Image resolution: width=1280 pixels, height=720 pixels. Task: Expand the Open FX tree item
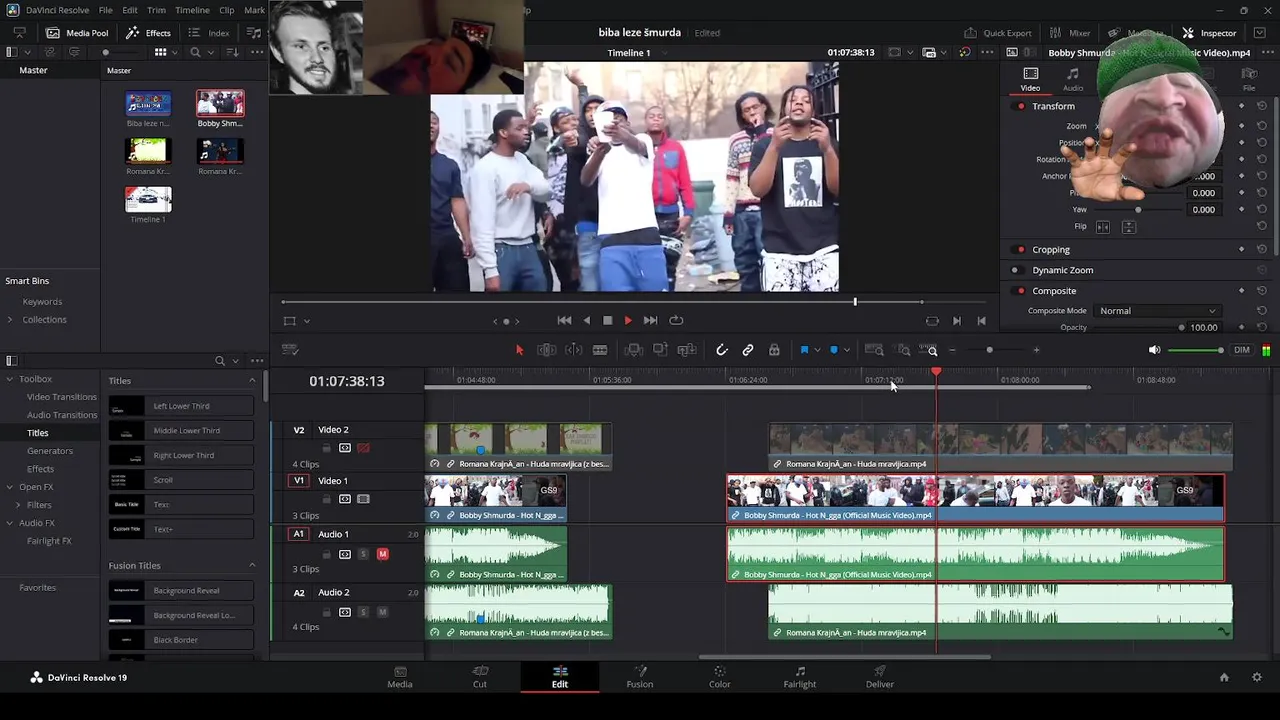pos(10,487)
